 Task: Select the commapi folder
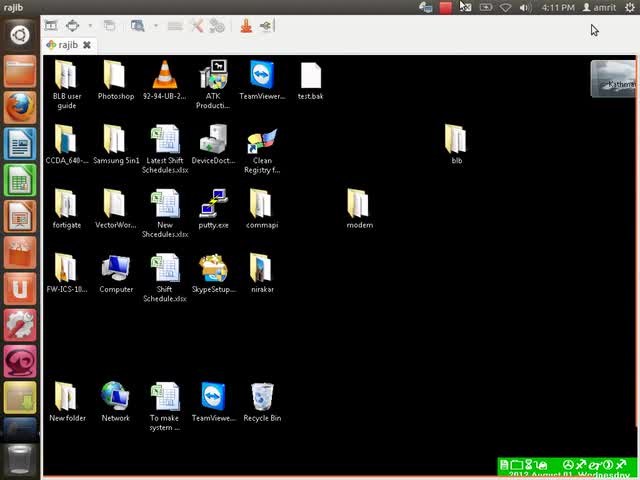[x=262, y=208]
